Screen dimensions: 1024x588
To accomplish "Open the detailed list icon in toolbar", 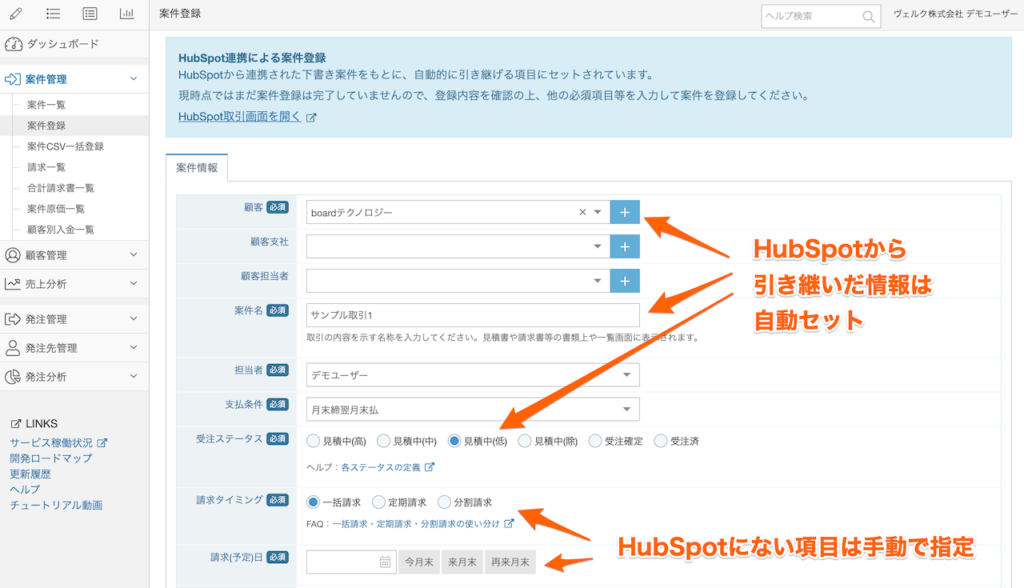I will tap(90, 13).
